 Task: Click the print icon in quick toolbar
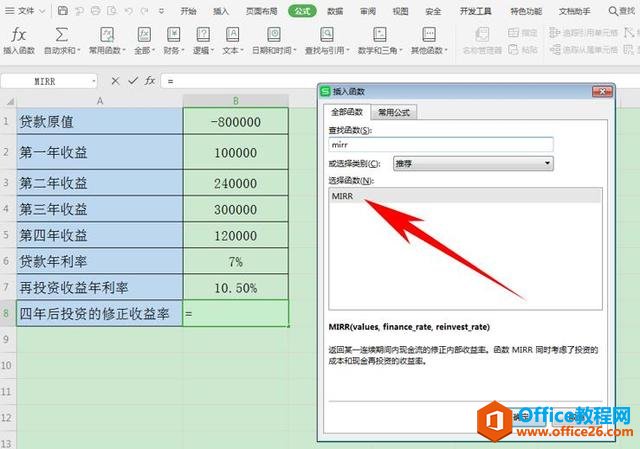(96, 11)
